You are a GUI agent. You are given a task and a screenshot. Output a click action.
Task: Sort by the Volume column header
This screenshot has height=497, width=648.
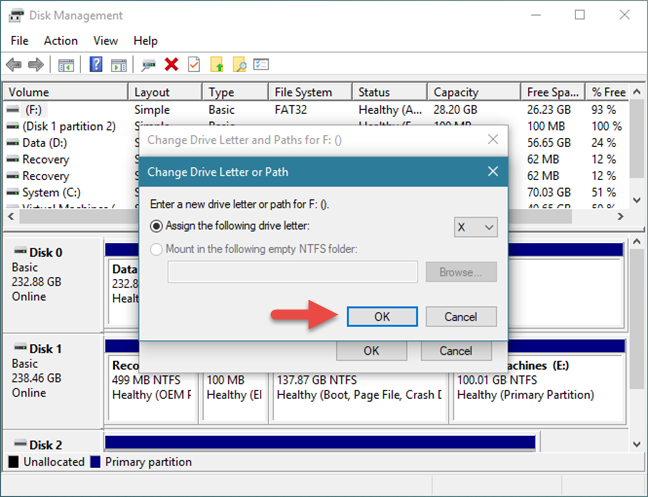[x=66, y=92]
